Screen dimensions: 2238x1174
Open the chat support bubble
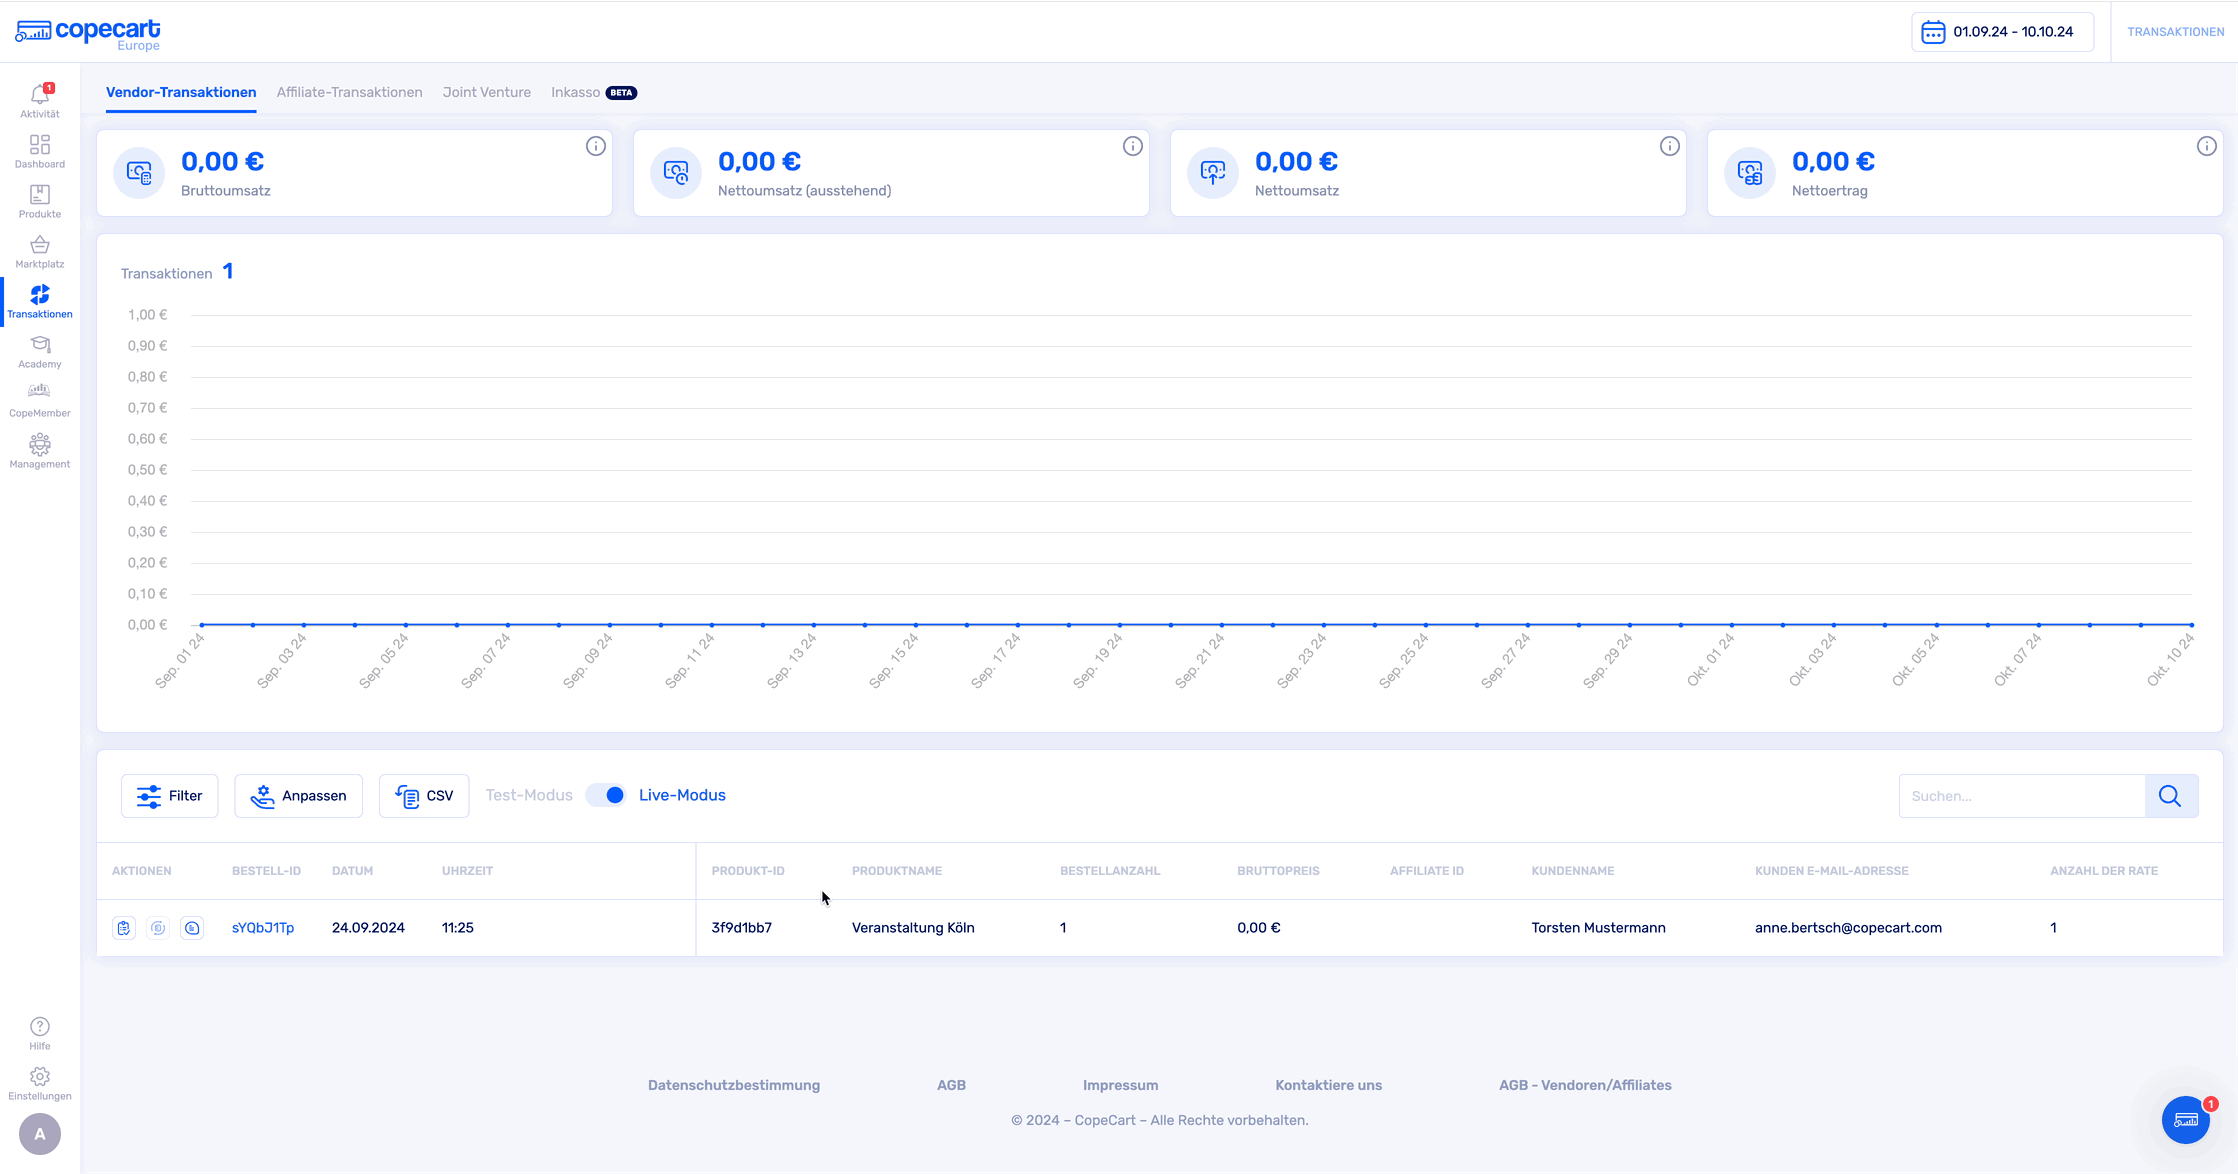2185,1119
